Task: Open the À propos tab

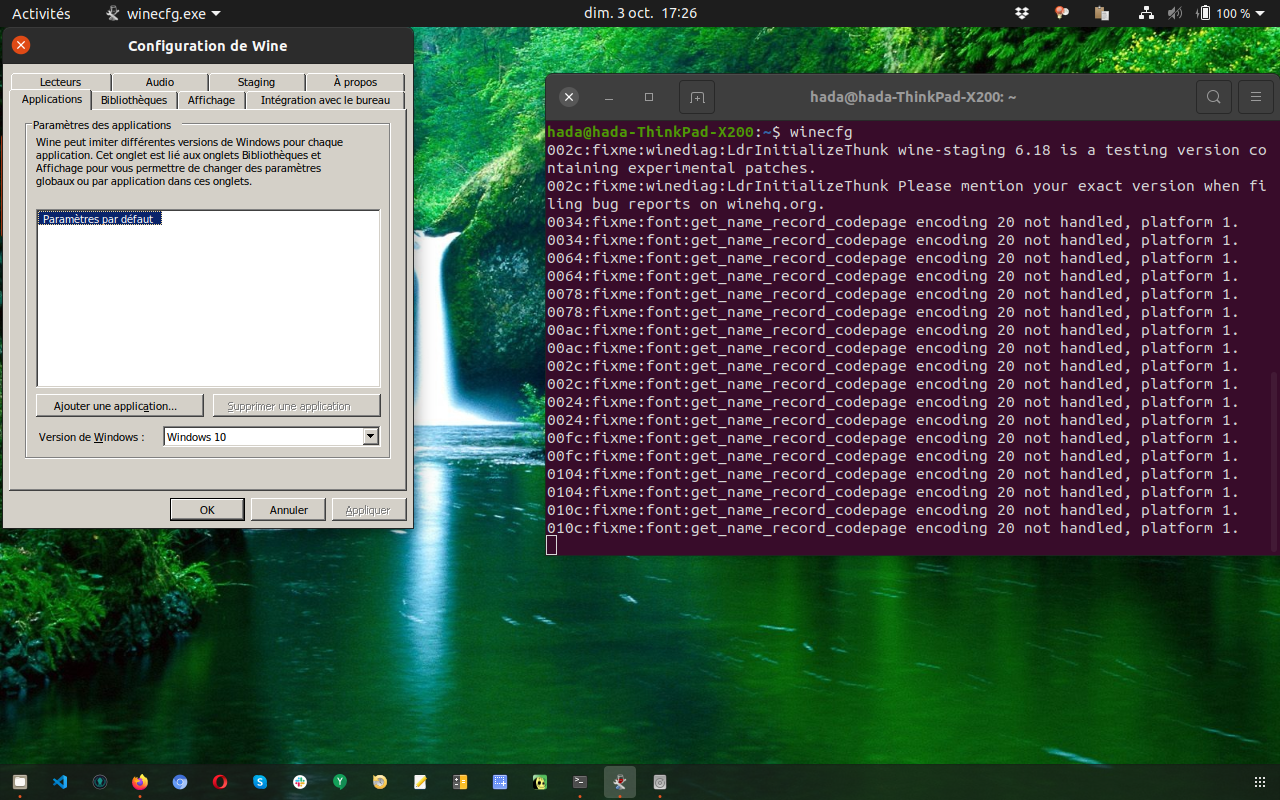Action: [x=355, y=82]
